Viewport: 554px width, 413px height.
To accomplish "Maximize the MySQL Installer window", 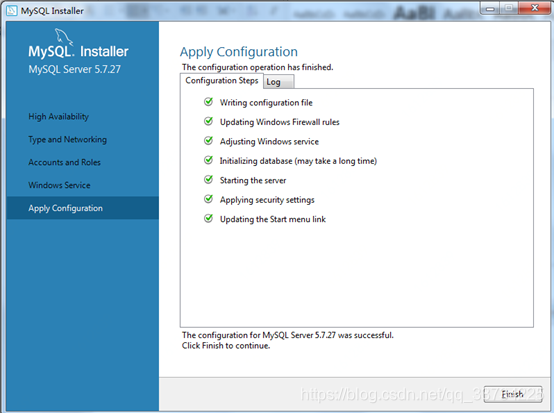I will 509,9.
